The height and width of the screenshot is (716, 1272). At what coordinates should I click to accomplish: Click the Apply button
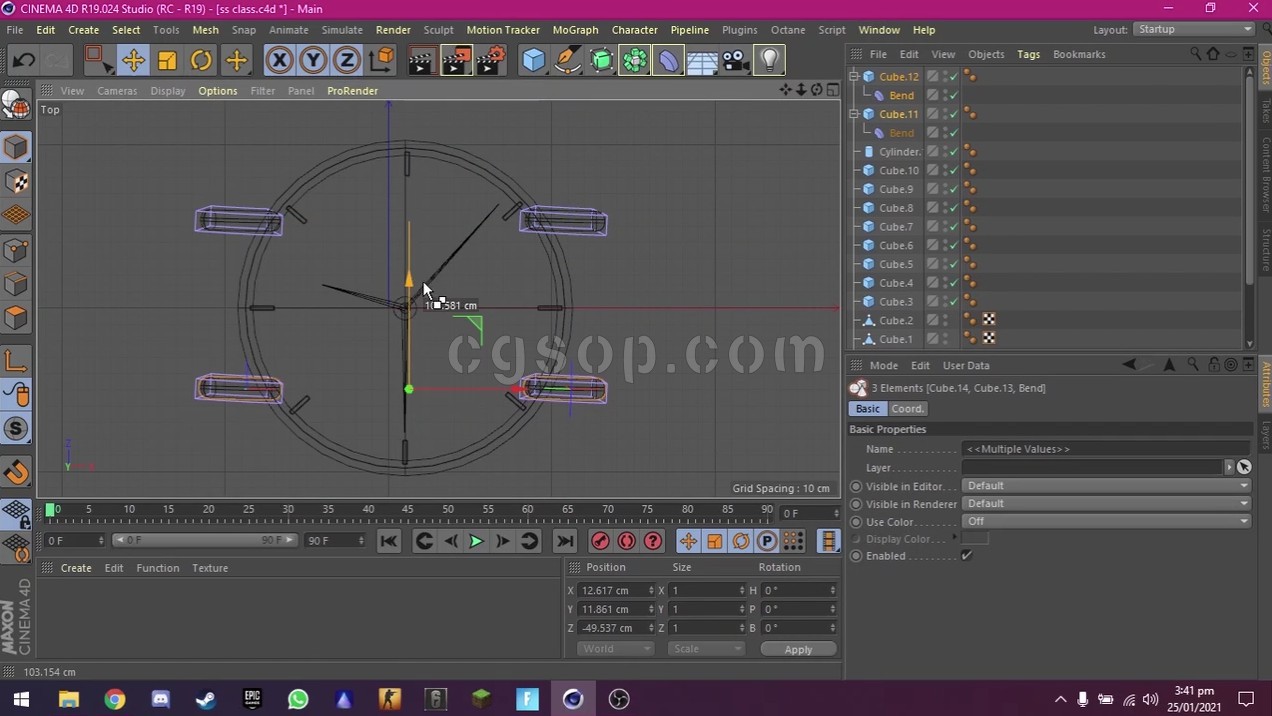798,649
